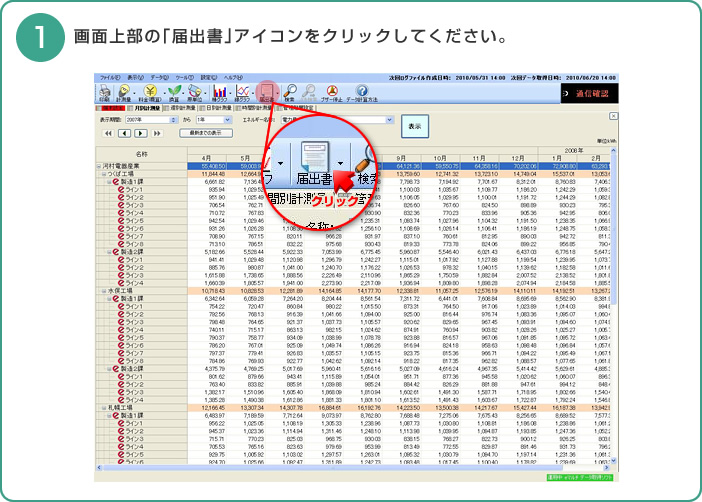Show the 線グラフ line chart
The image size is (702, 502).
point(242,91)
